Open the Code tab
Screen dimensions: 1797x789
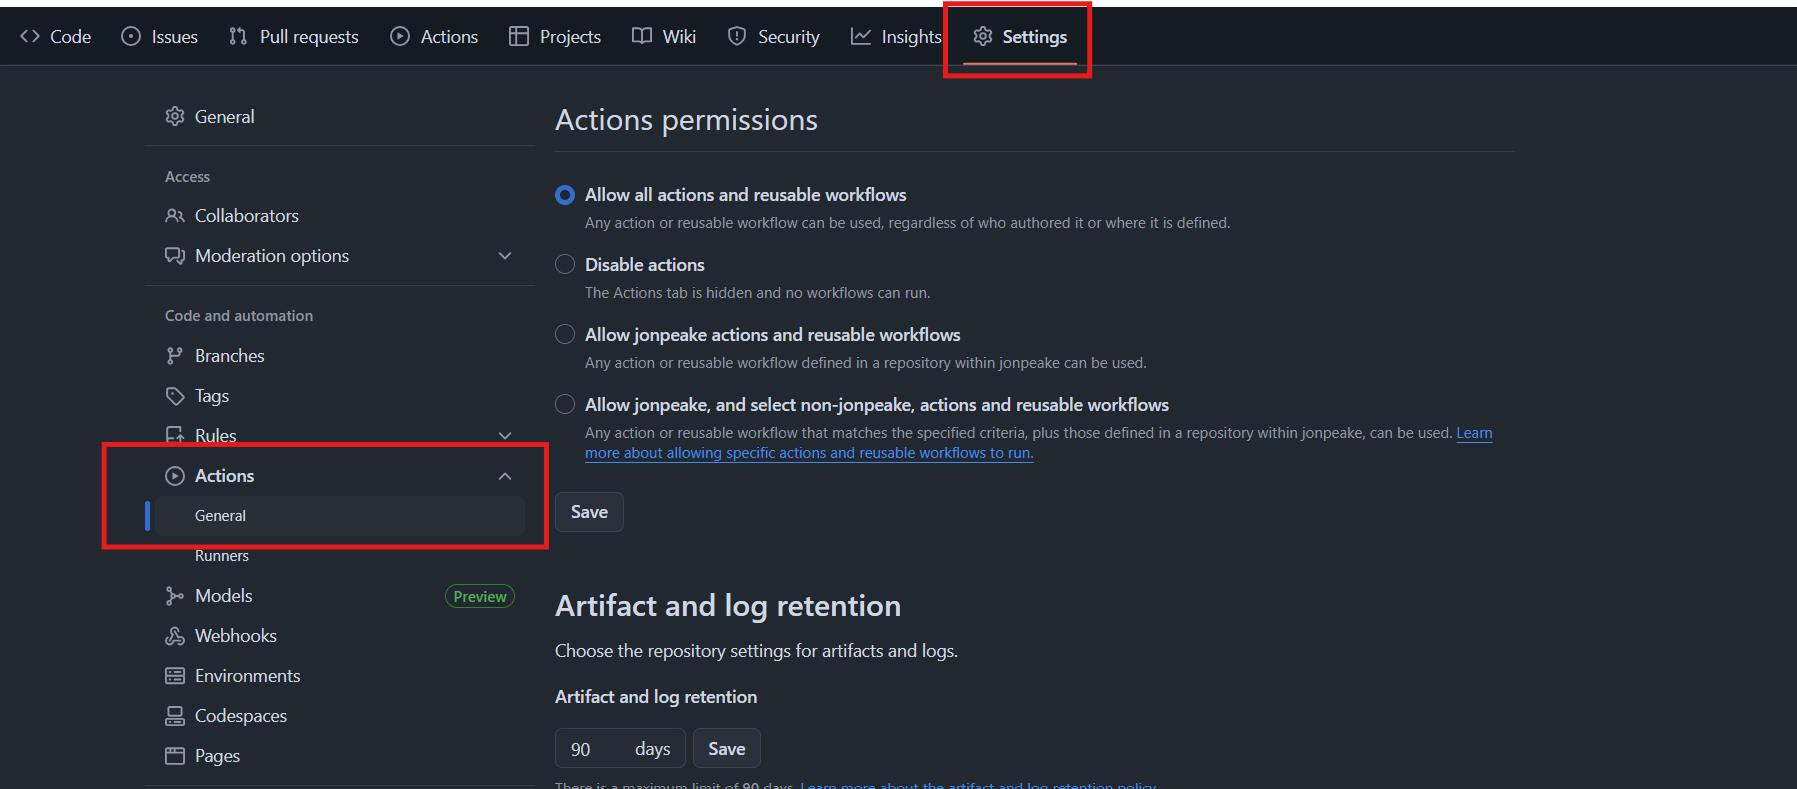pyautogui.click(x=56, y=37)
